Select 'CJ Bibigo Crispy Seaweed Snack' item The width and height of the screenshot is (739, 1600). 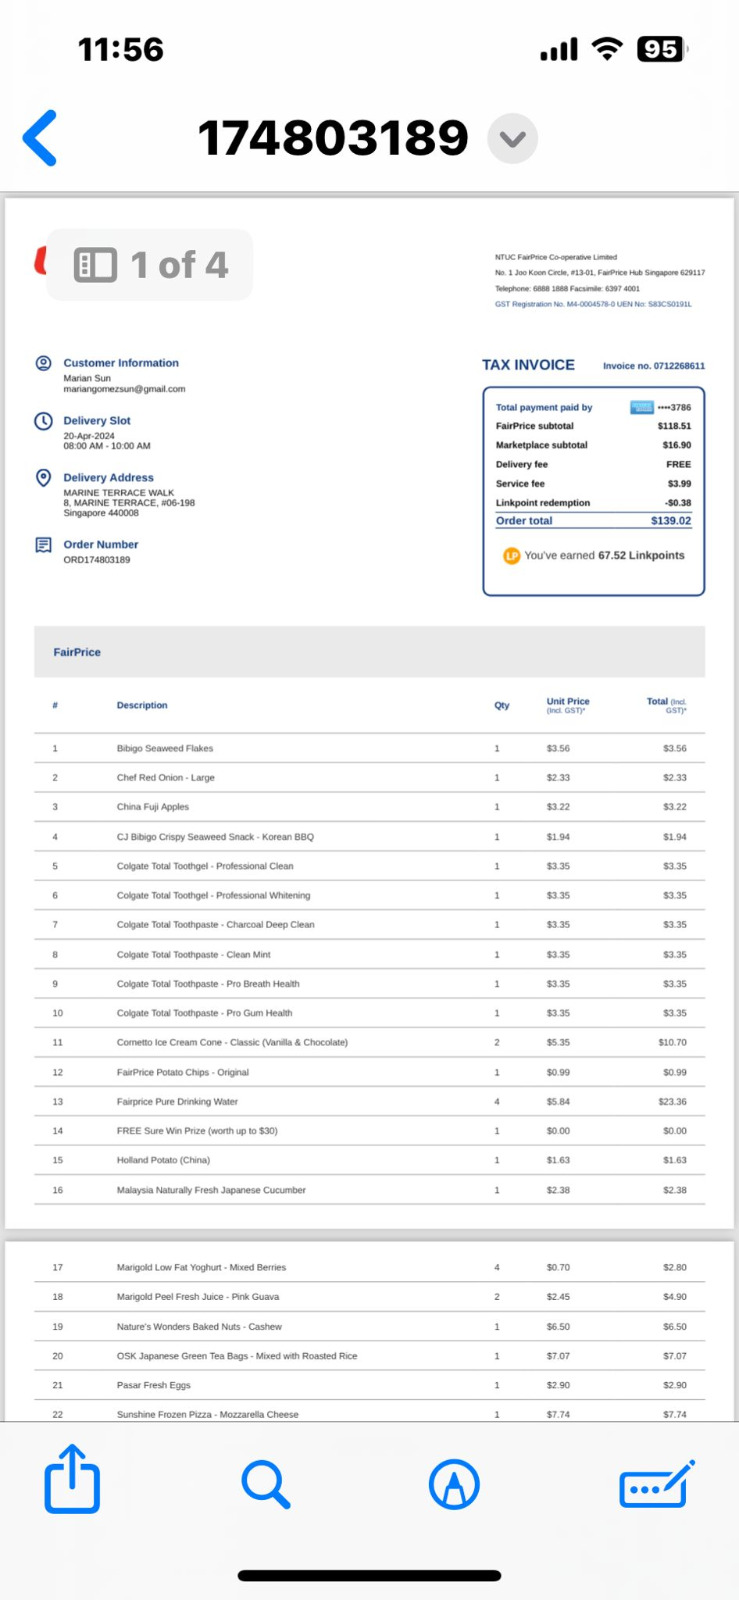[x=215, y=837]
